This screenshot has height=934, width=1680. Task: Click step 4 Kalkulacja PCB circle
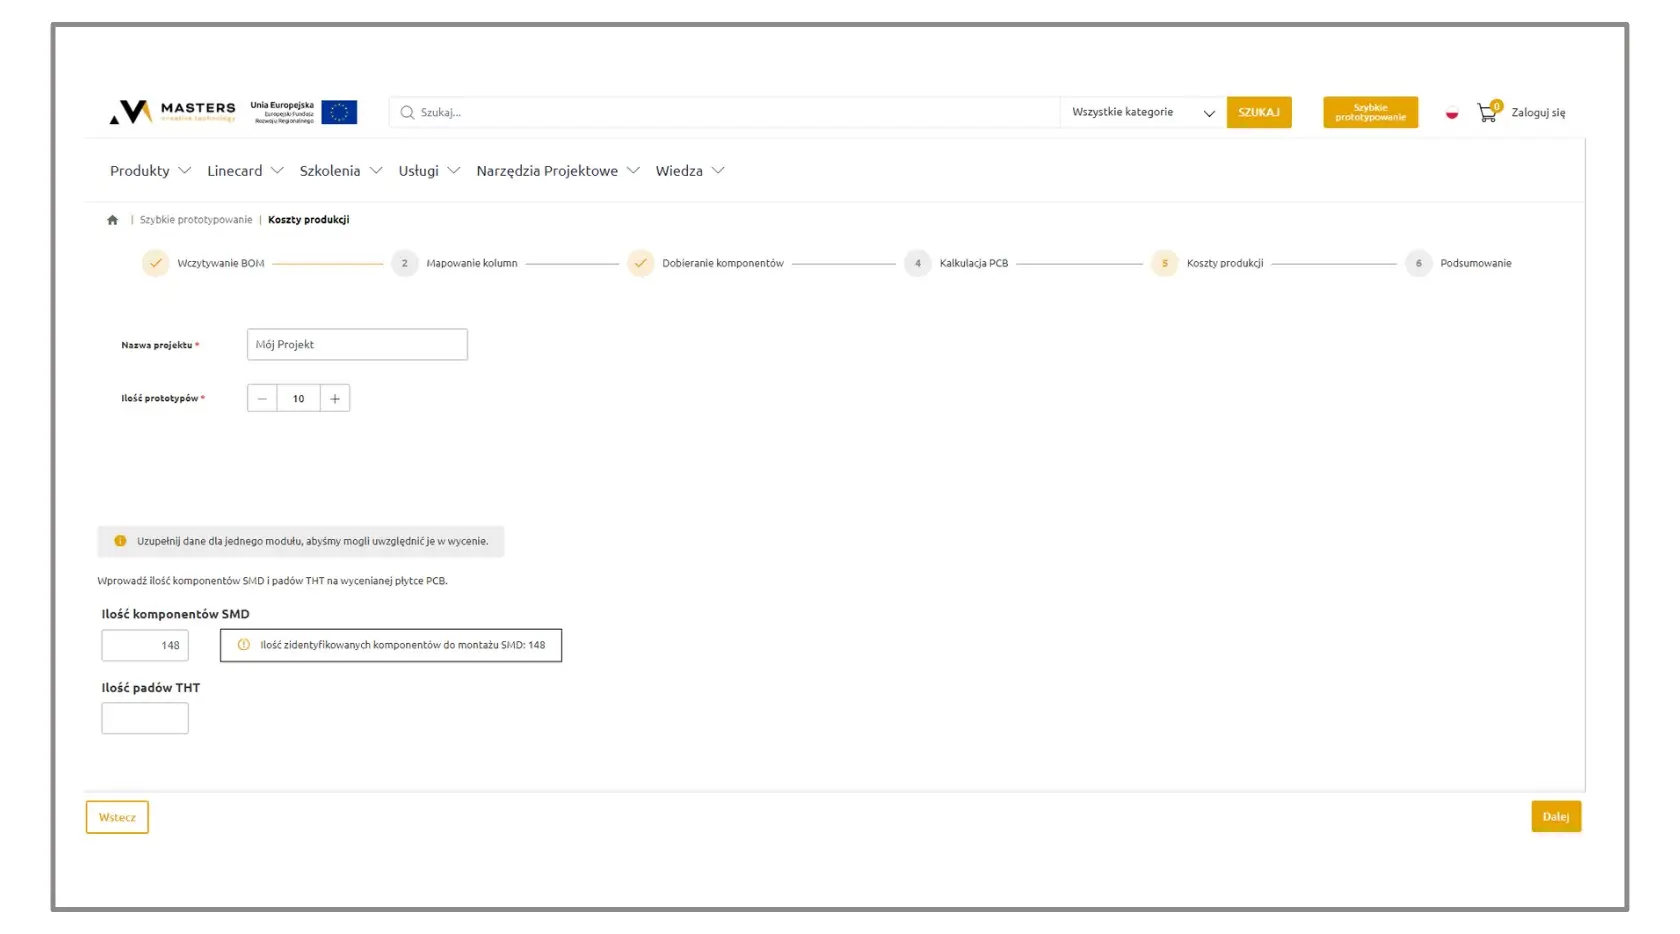(917, 264)
